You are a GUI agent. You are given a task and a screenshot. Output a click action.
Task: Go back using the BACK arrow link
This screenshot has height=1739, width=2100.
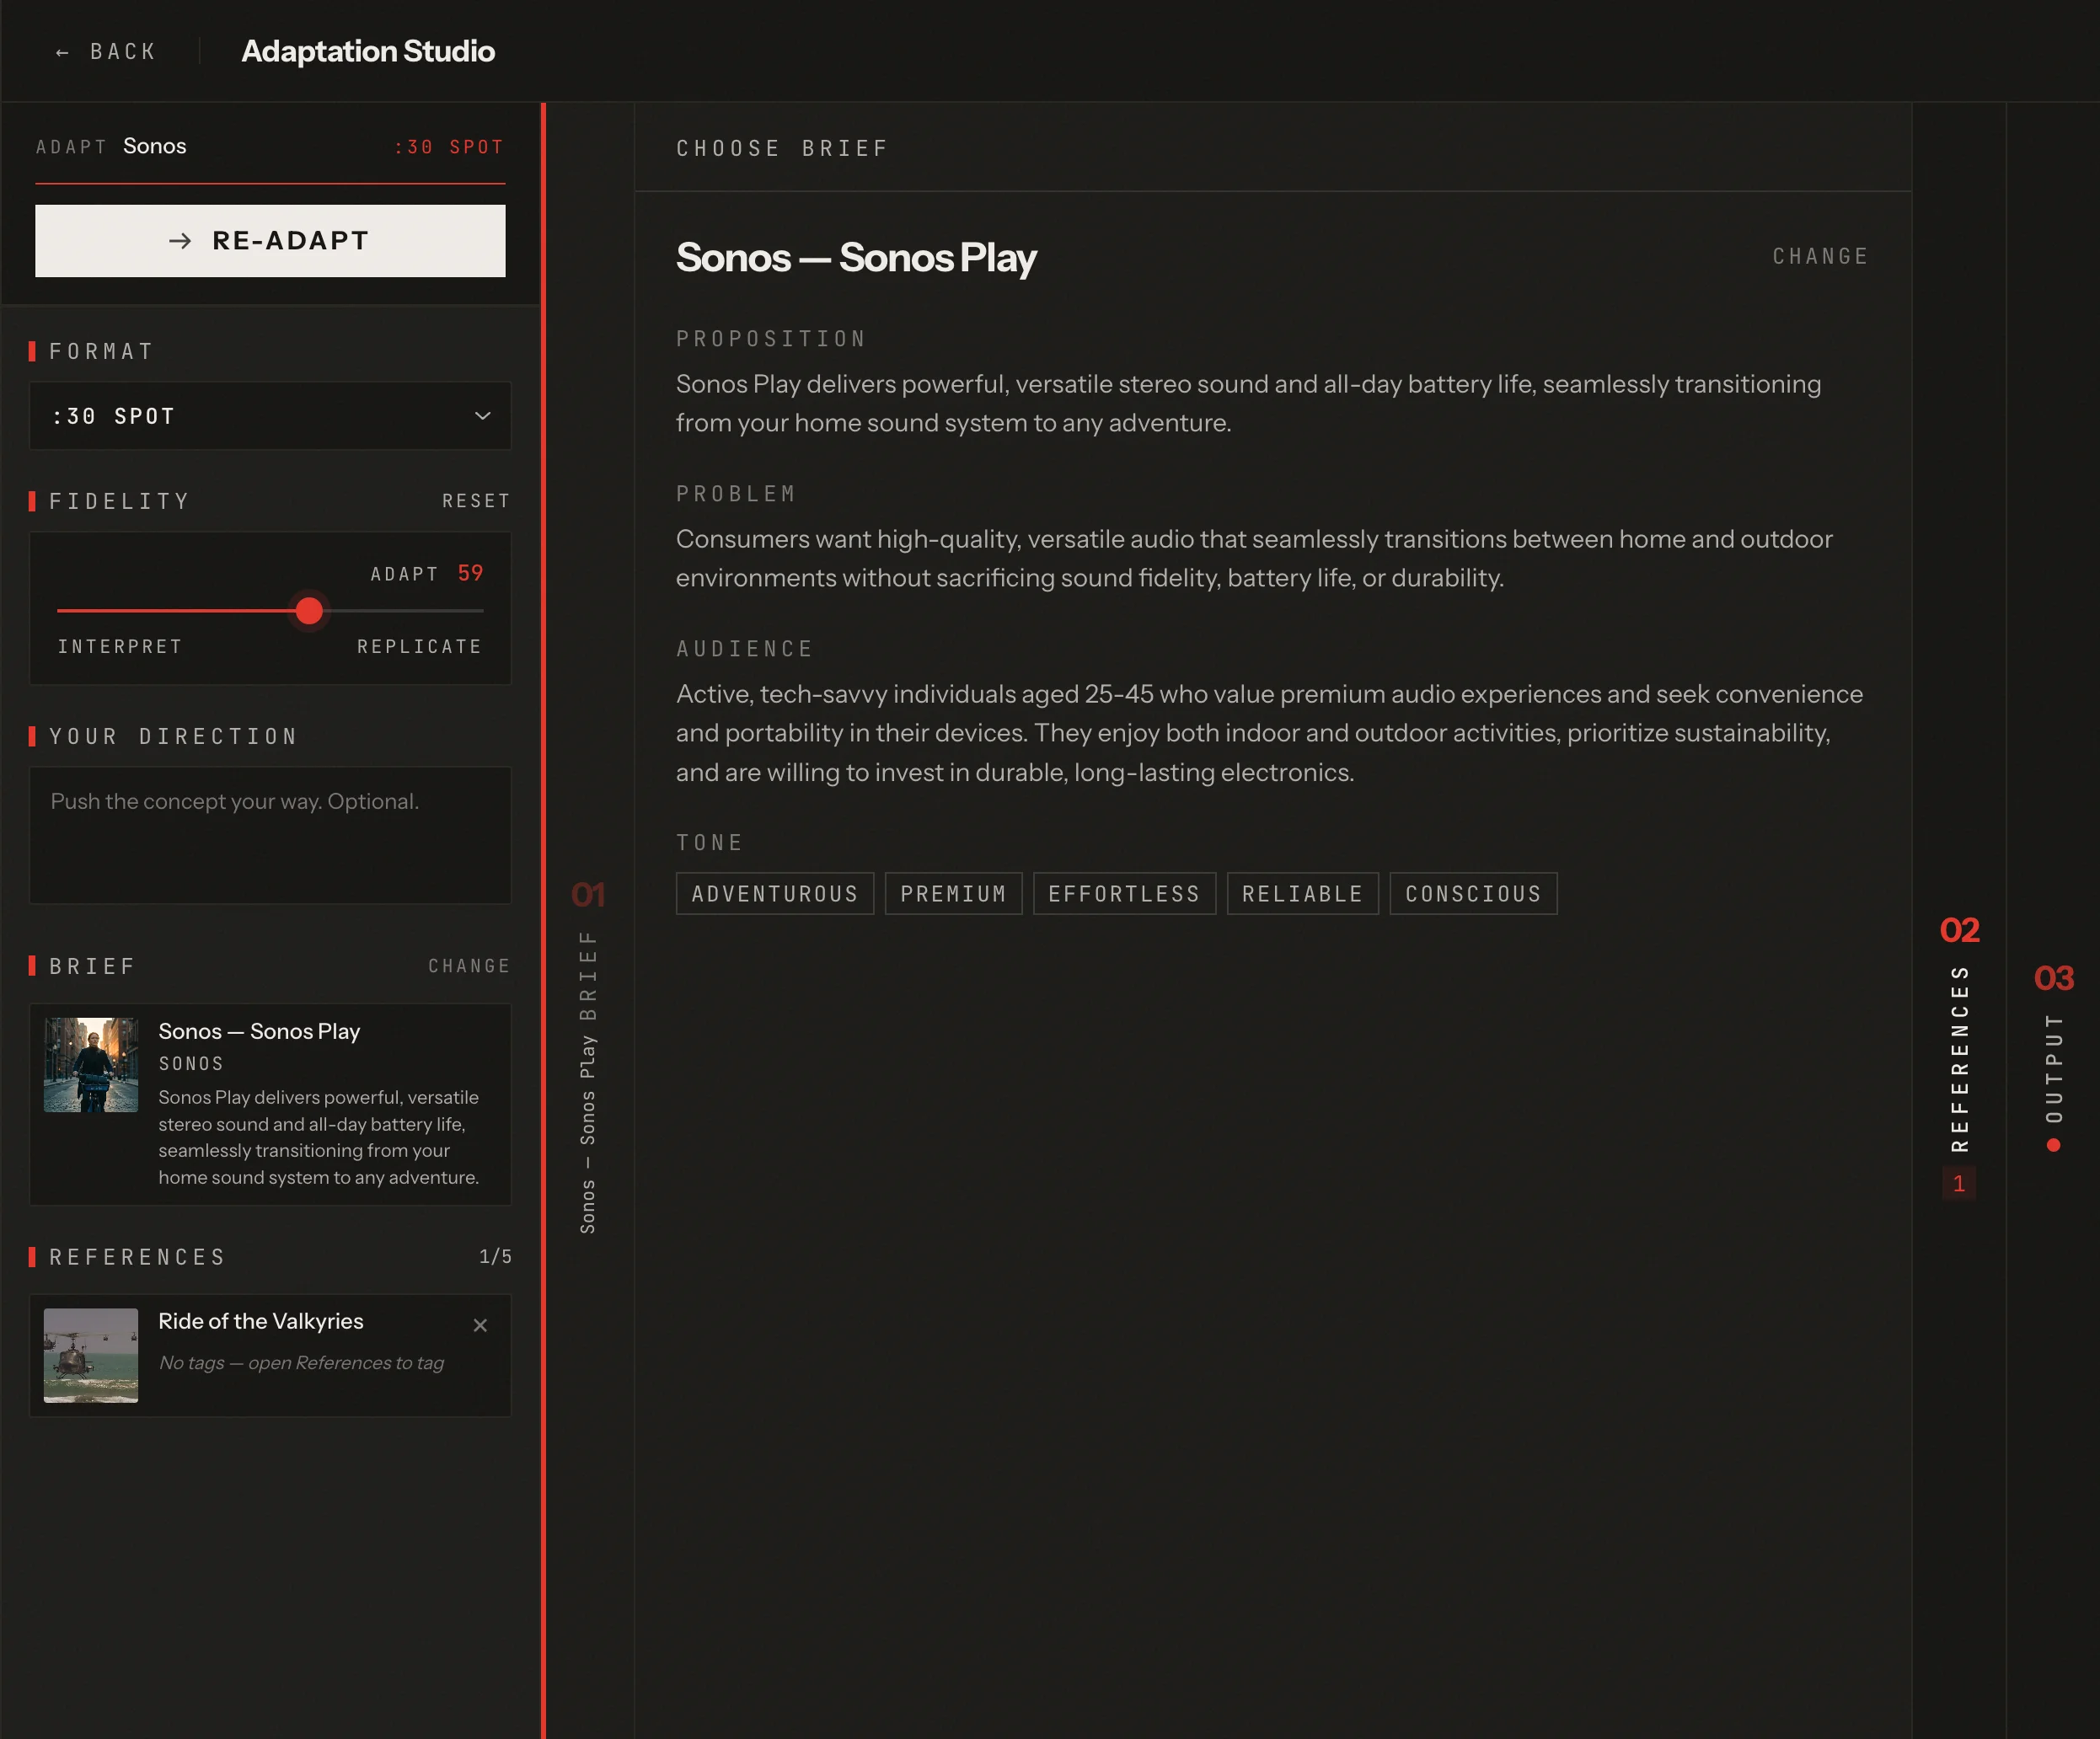[106, 51]
